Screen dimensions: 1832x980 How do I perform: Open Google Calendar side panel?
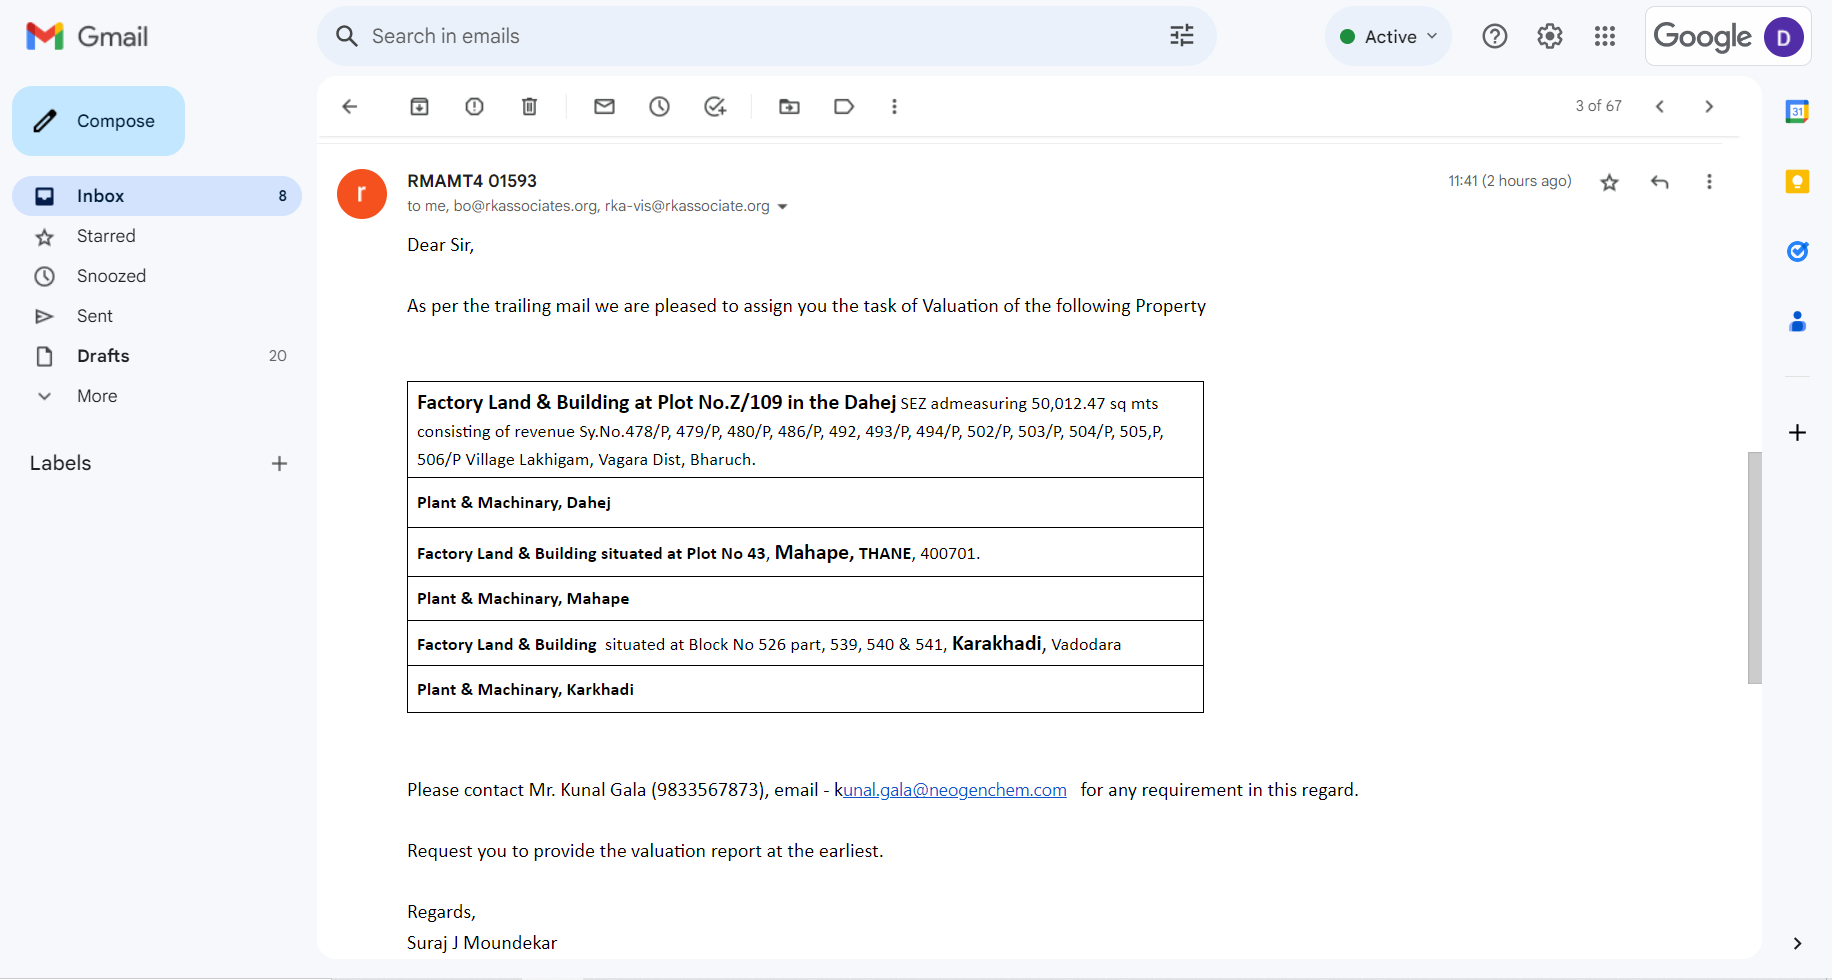(x=1797, y=112)
